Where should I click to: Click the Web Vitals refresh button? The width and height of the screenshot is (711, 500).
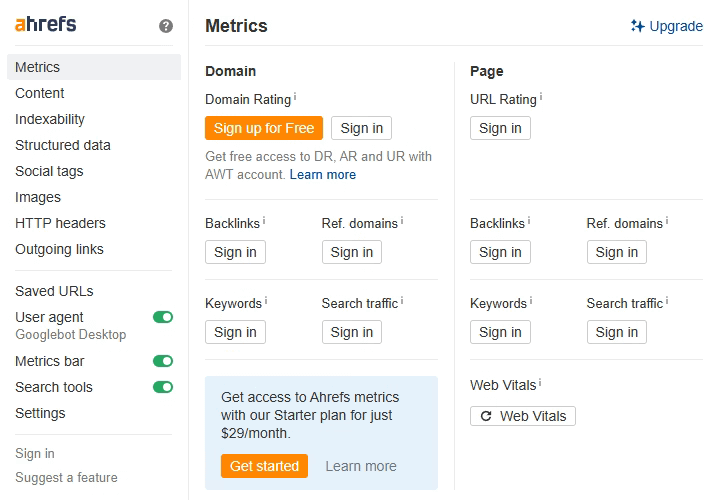point(523,416)
